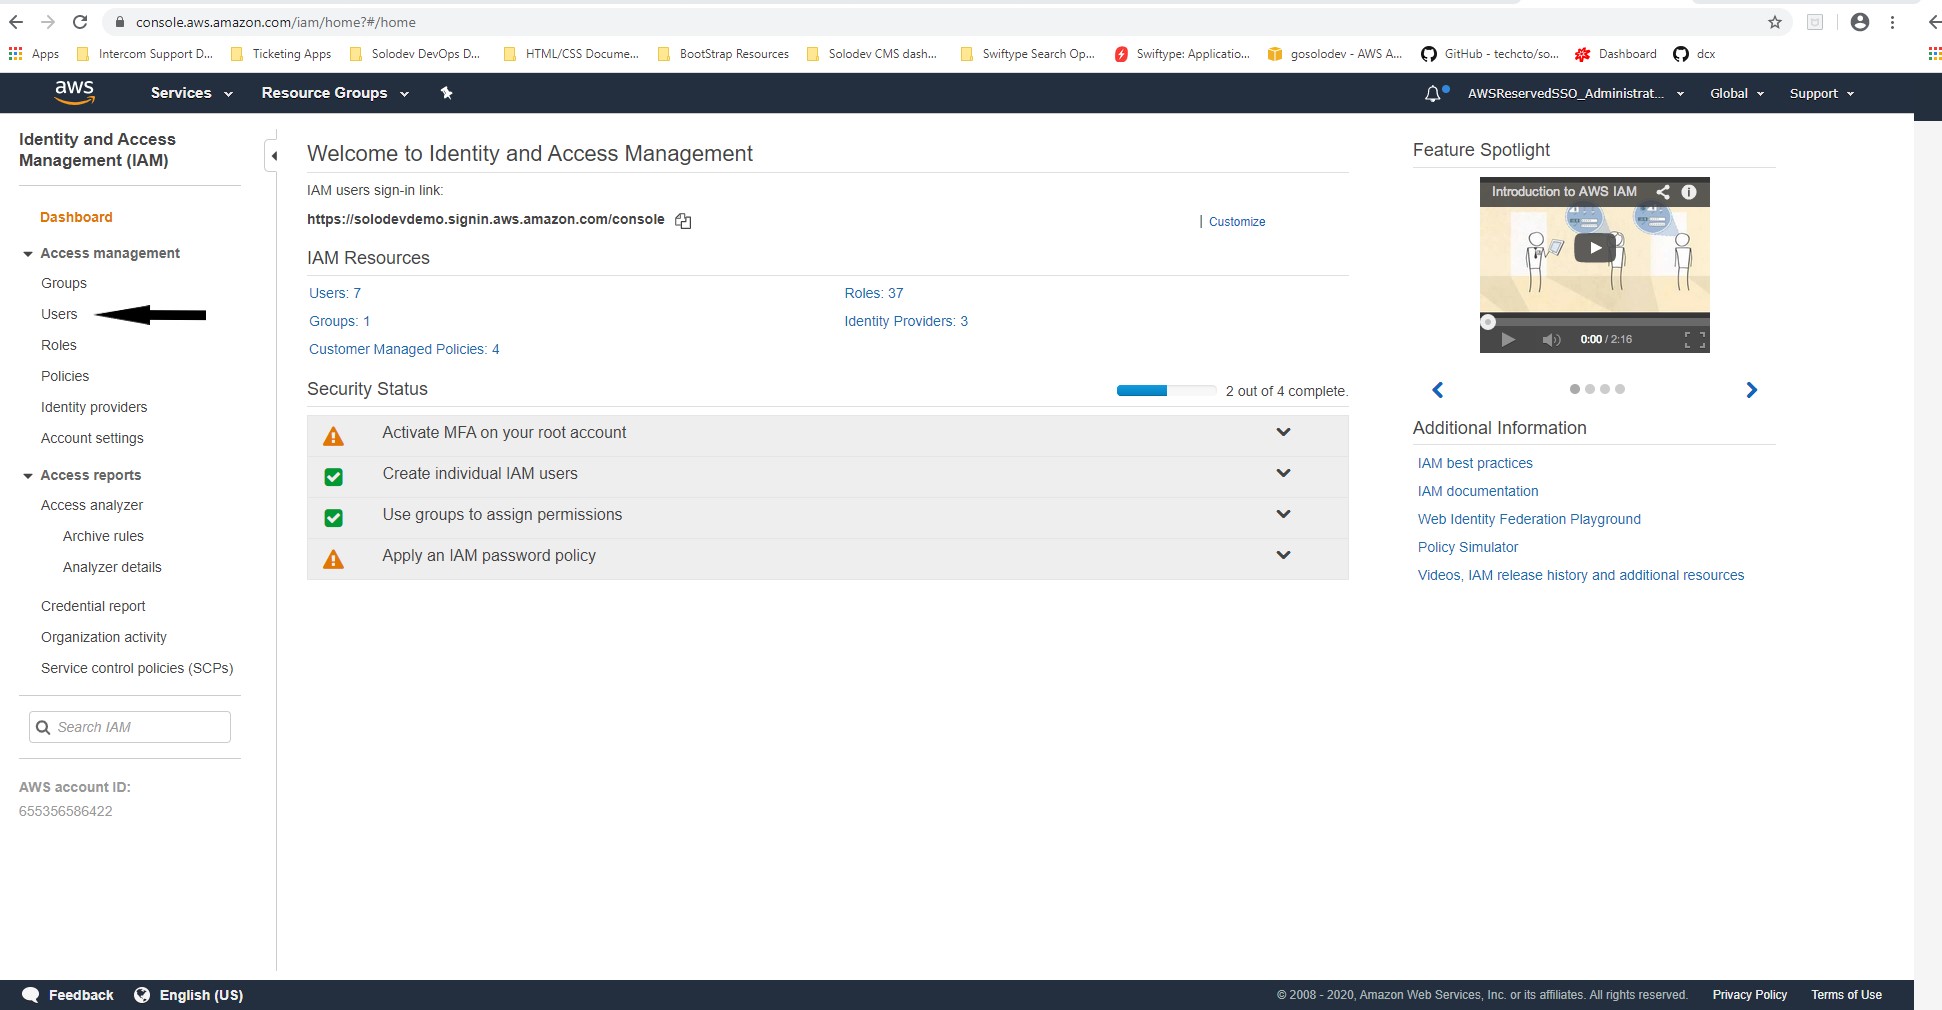
Task: Click warning icon for IAM password policy
Action: click(334, 559)
